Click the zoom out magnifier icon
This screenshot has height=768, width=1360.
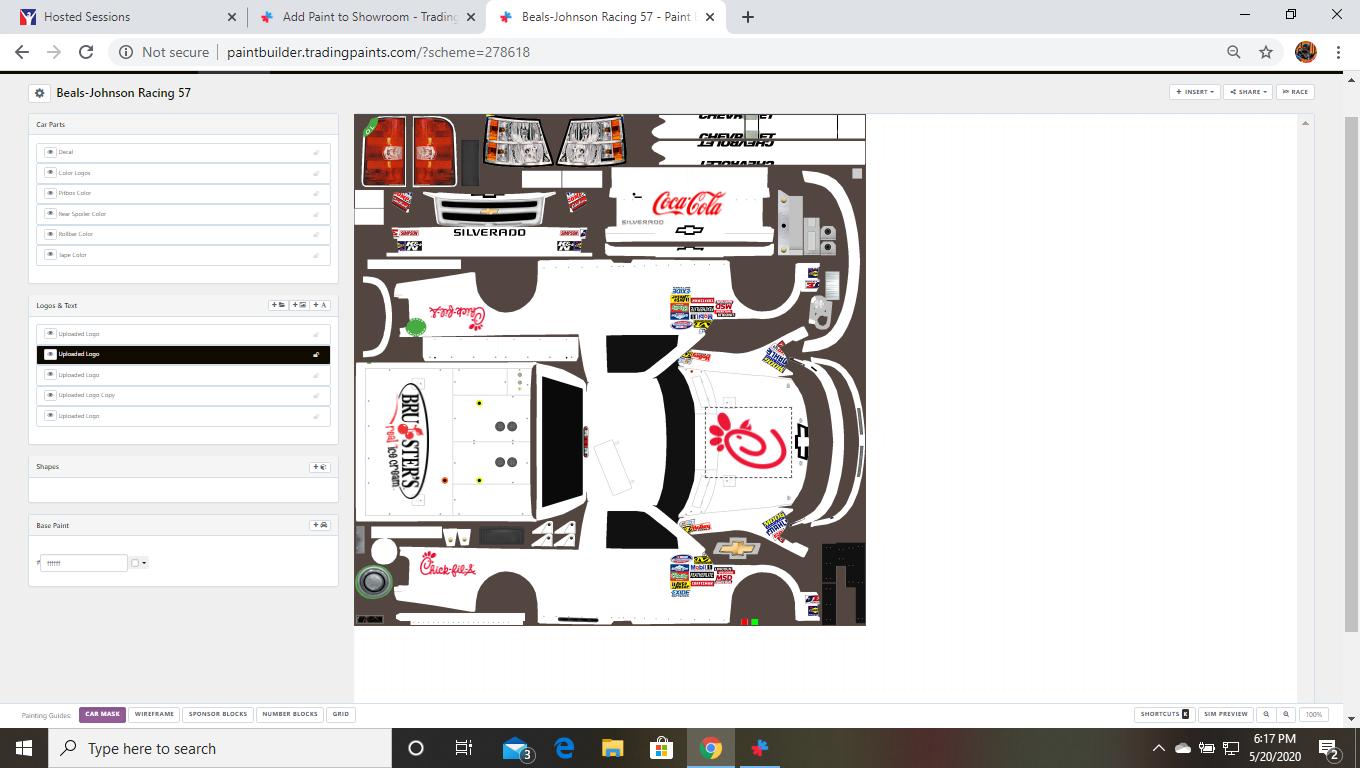(1266, 714)
